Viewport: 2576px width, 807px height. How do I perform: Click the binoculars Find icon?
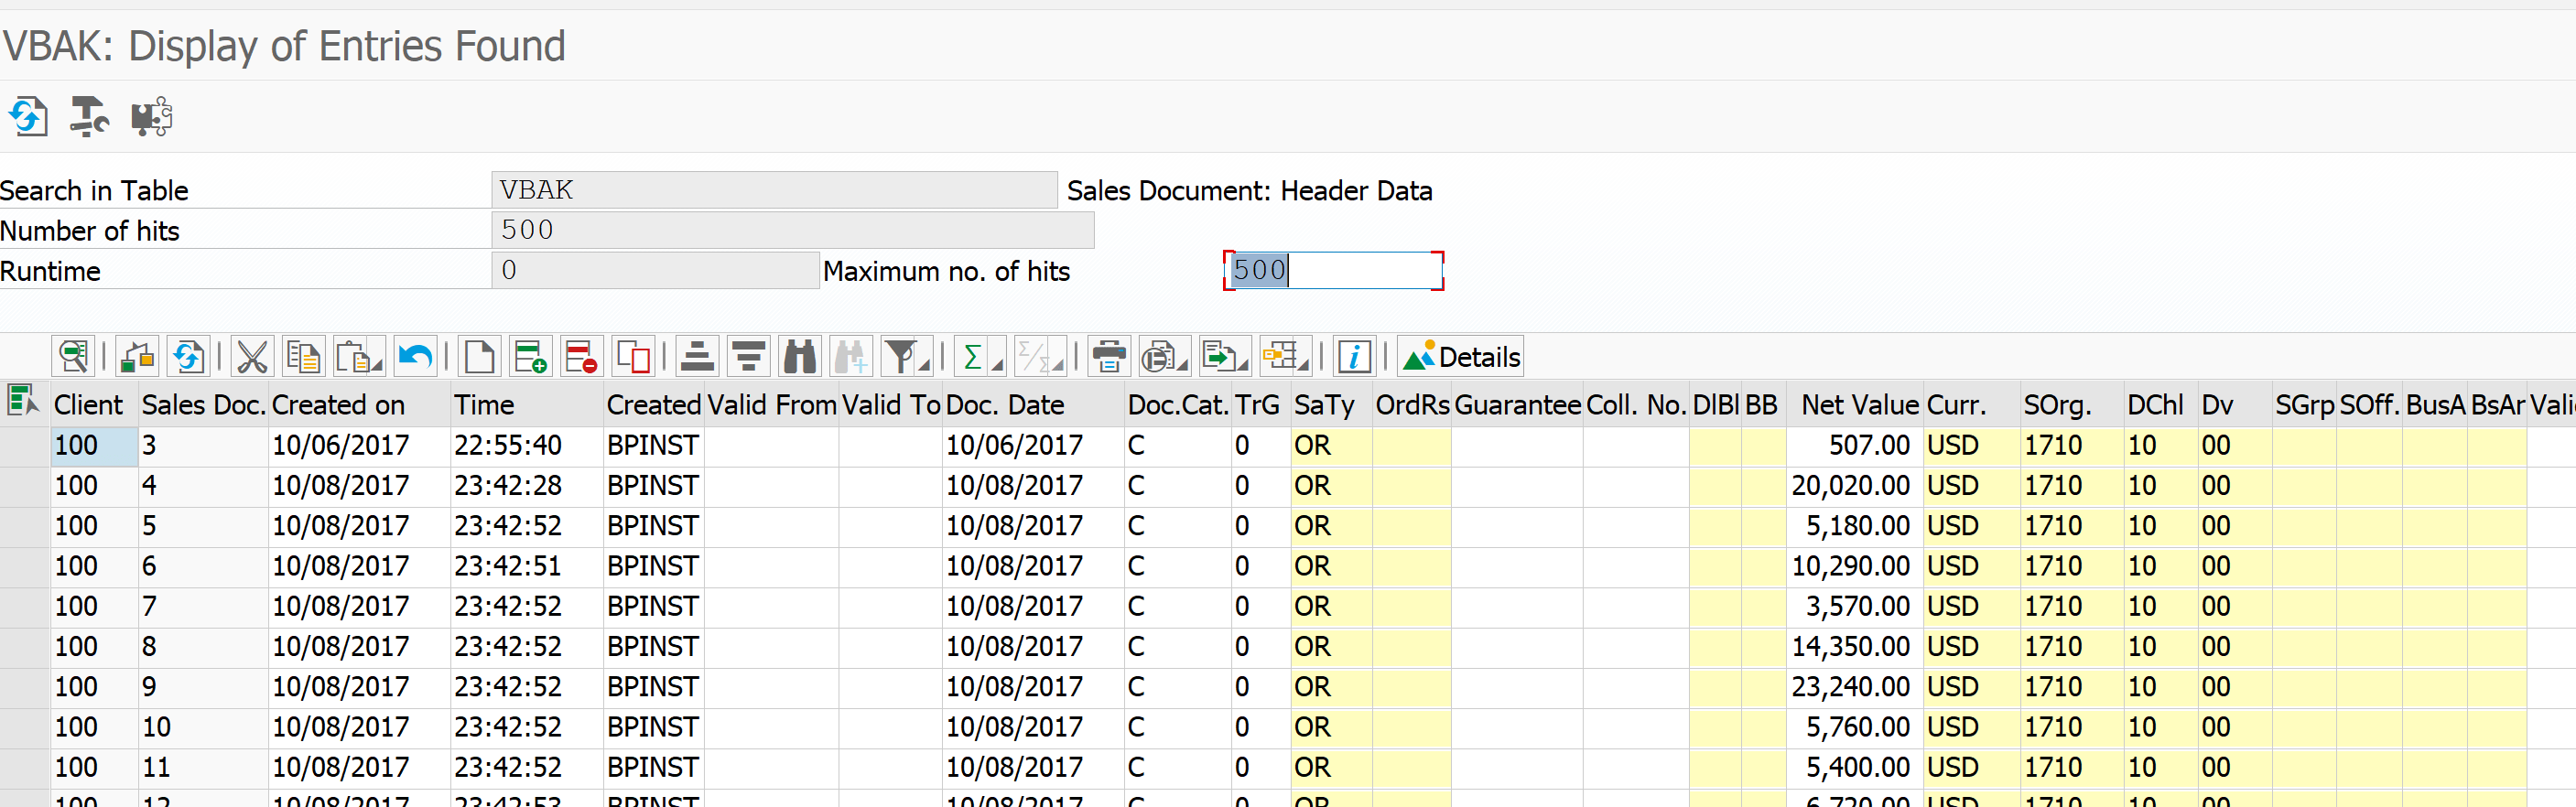tap(800, 357)
